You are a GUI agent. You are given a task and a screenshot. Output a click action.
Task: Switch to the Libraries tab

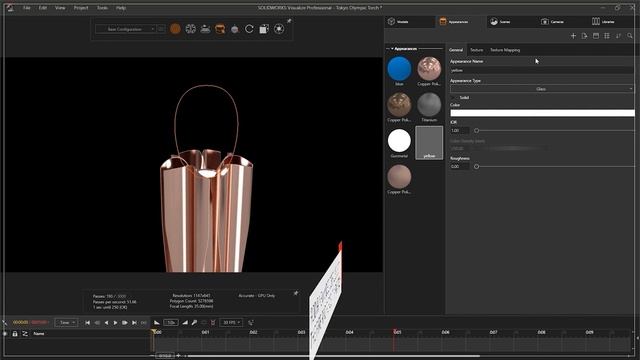click(x=613, y=22)
